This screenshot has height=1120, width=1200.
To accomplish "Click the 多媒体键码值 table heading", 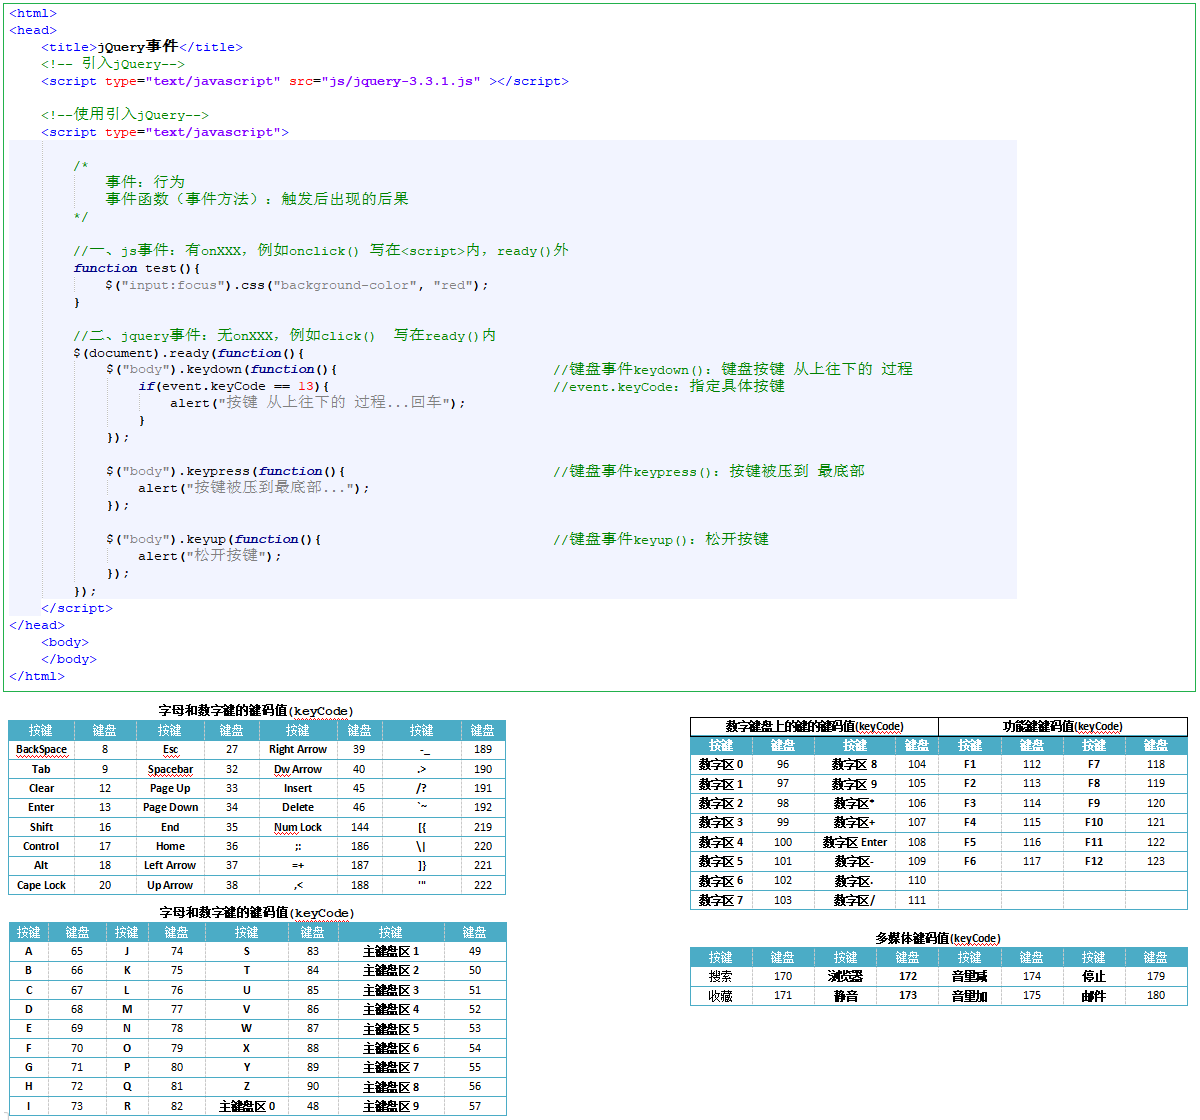I will (937, 938).
